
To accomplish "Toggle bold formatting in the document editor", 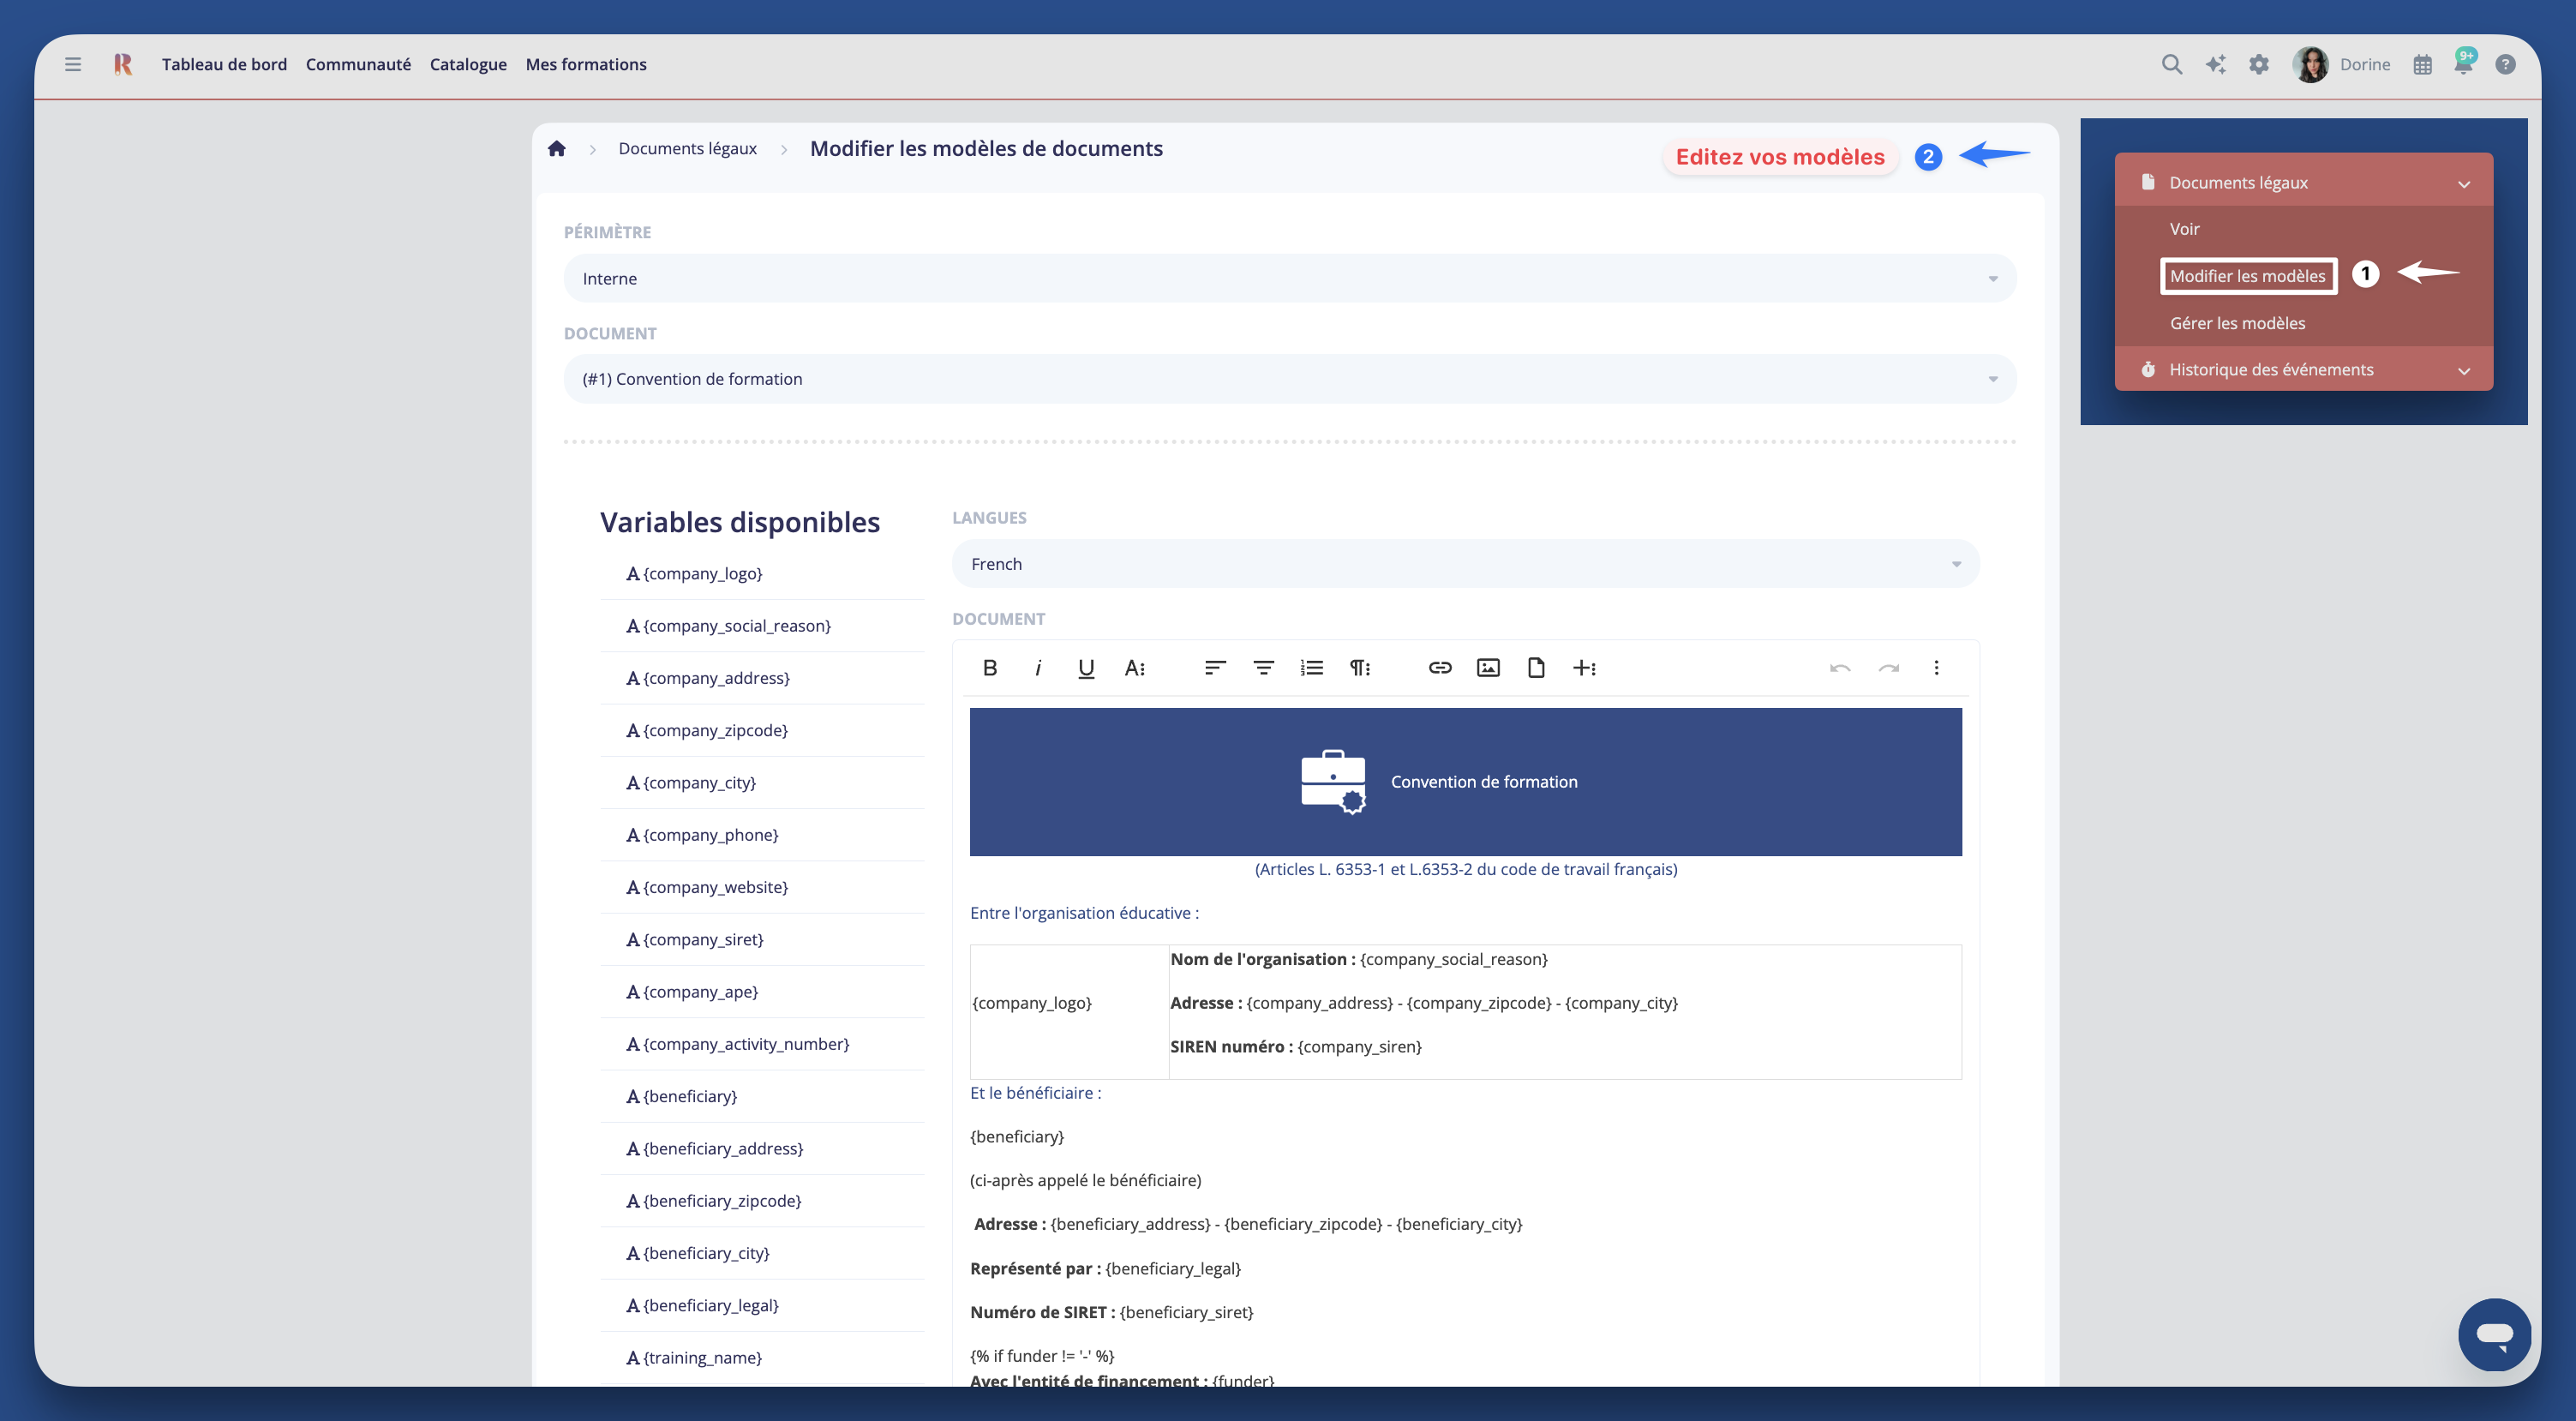I will 989,668.
